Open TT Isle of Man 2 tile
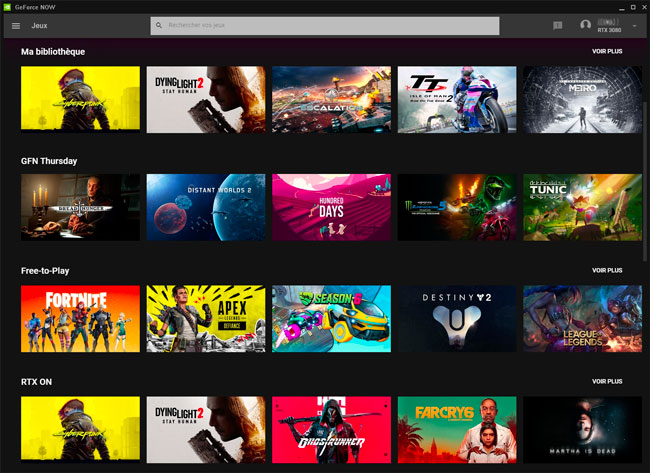Viewport: 650px width, 473px height. click(457, 100)
